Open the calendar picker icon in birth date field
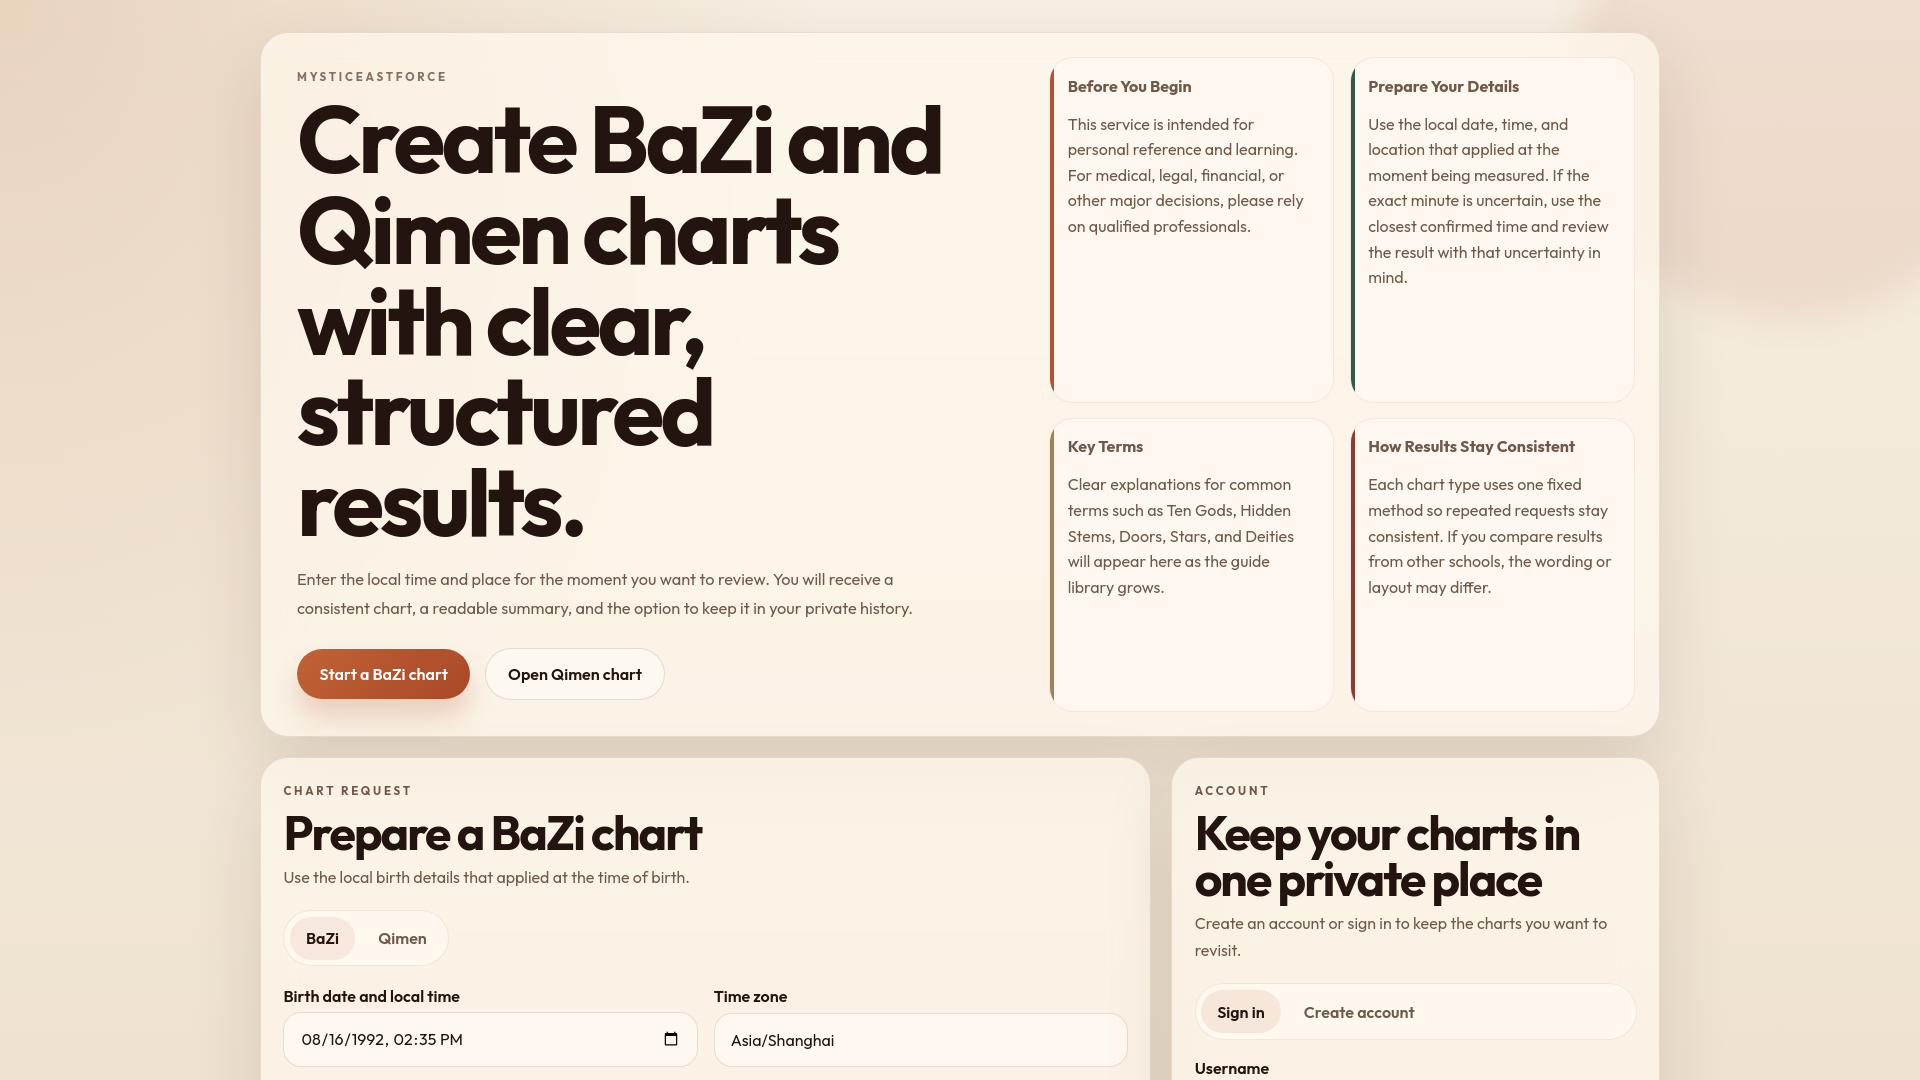1920x1080 pixels. (x=671, y=1039)
